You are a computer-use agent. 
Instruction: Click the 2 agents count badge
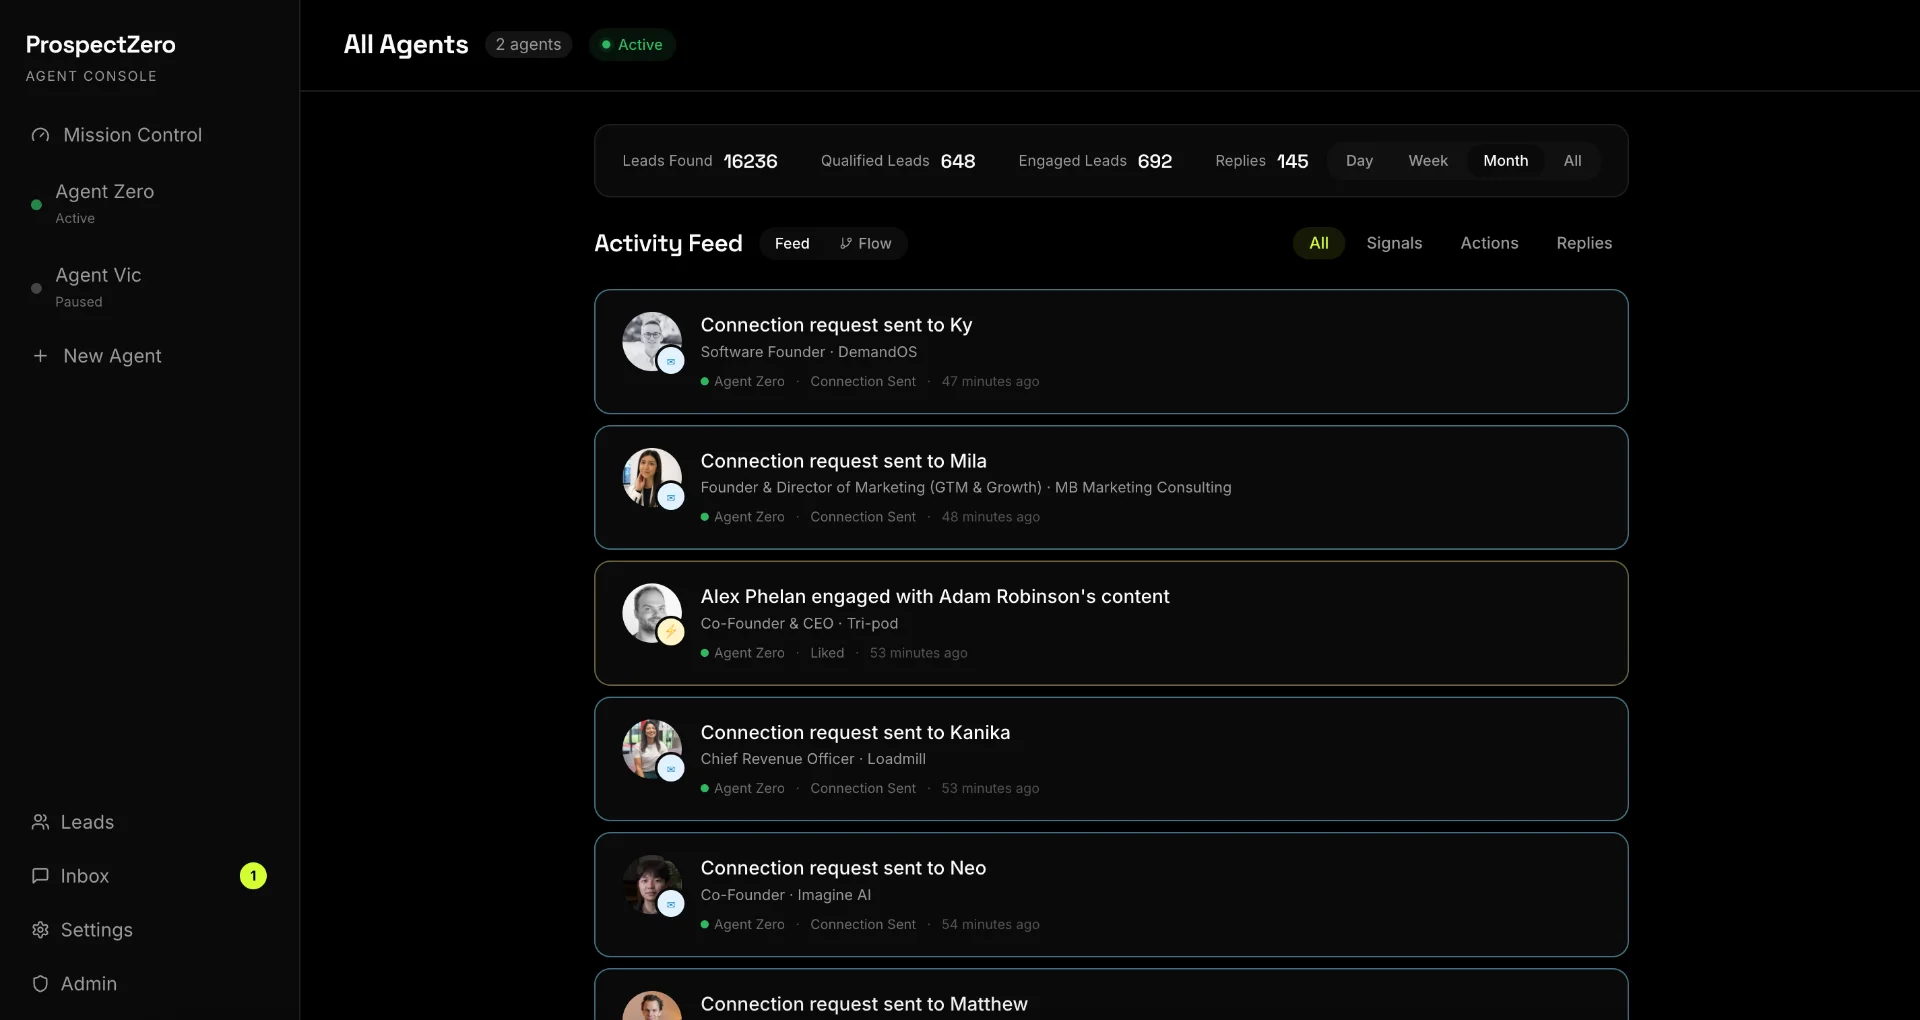point(528,45)
